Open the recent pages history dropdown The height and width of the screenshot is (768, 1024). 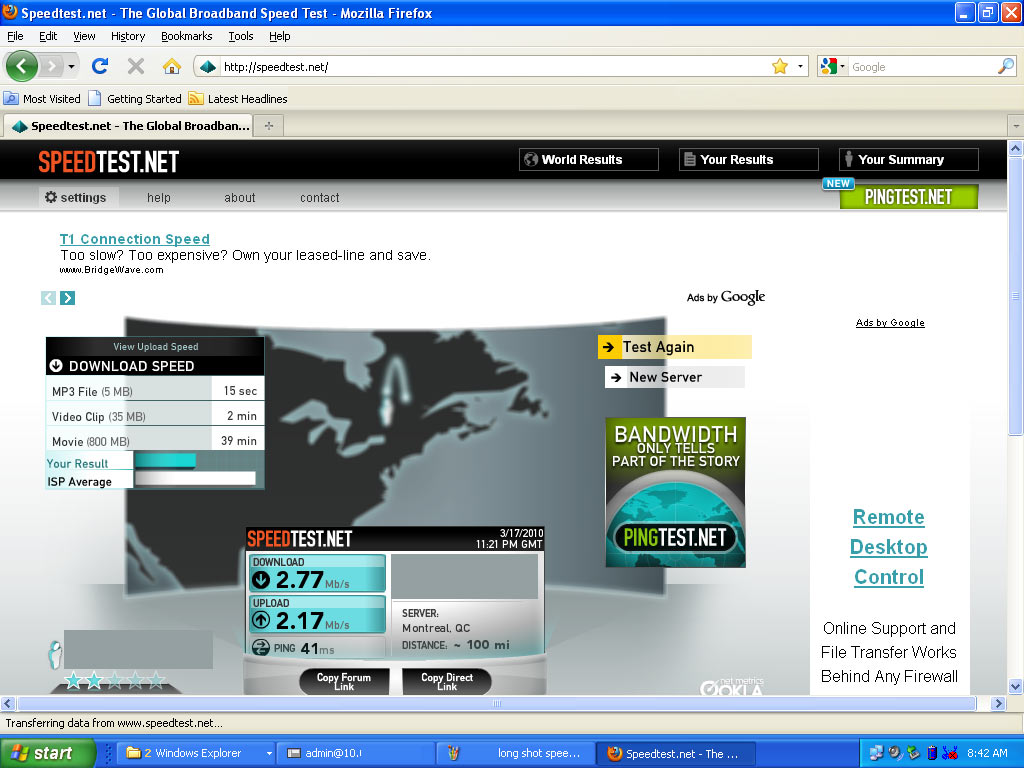click(x=71, y=67)
